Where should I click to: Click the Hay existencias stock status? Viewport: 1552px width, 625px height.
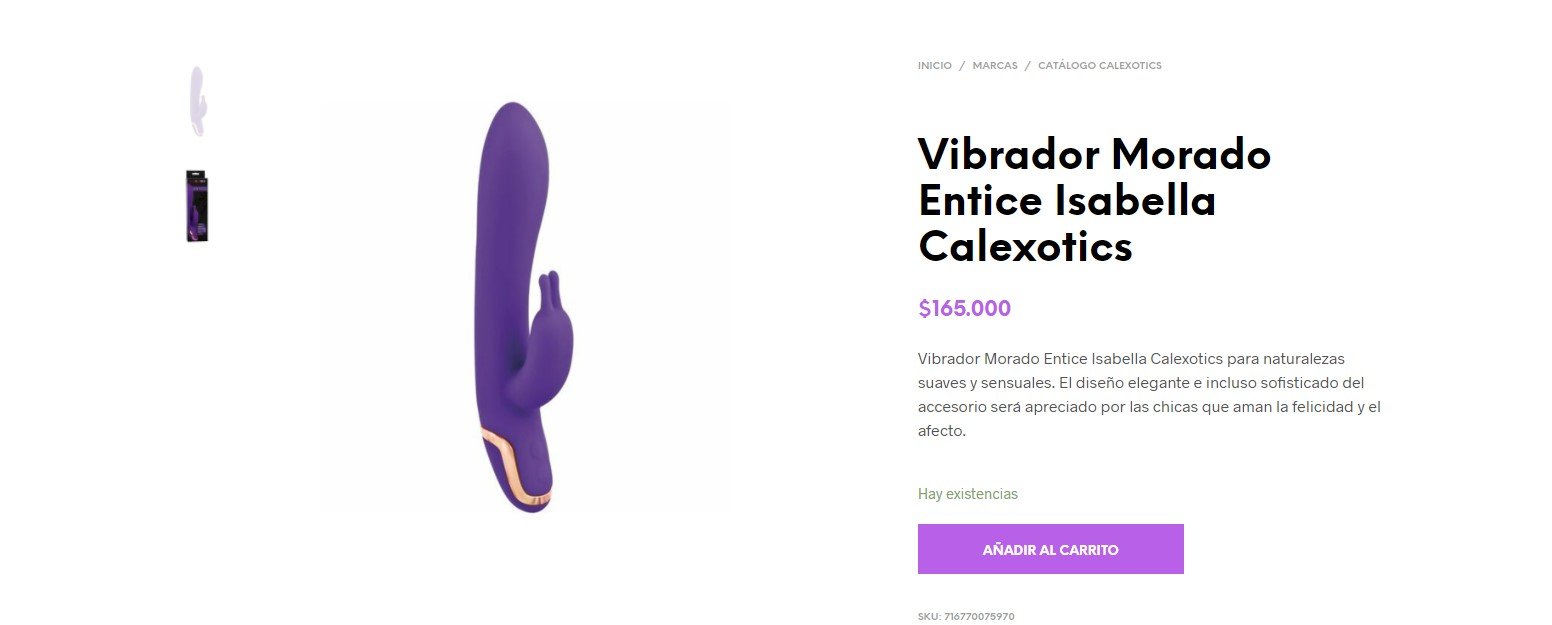[968, 494]
